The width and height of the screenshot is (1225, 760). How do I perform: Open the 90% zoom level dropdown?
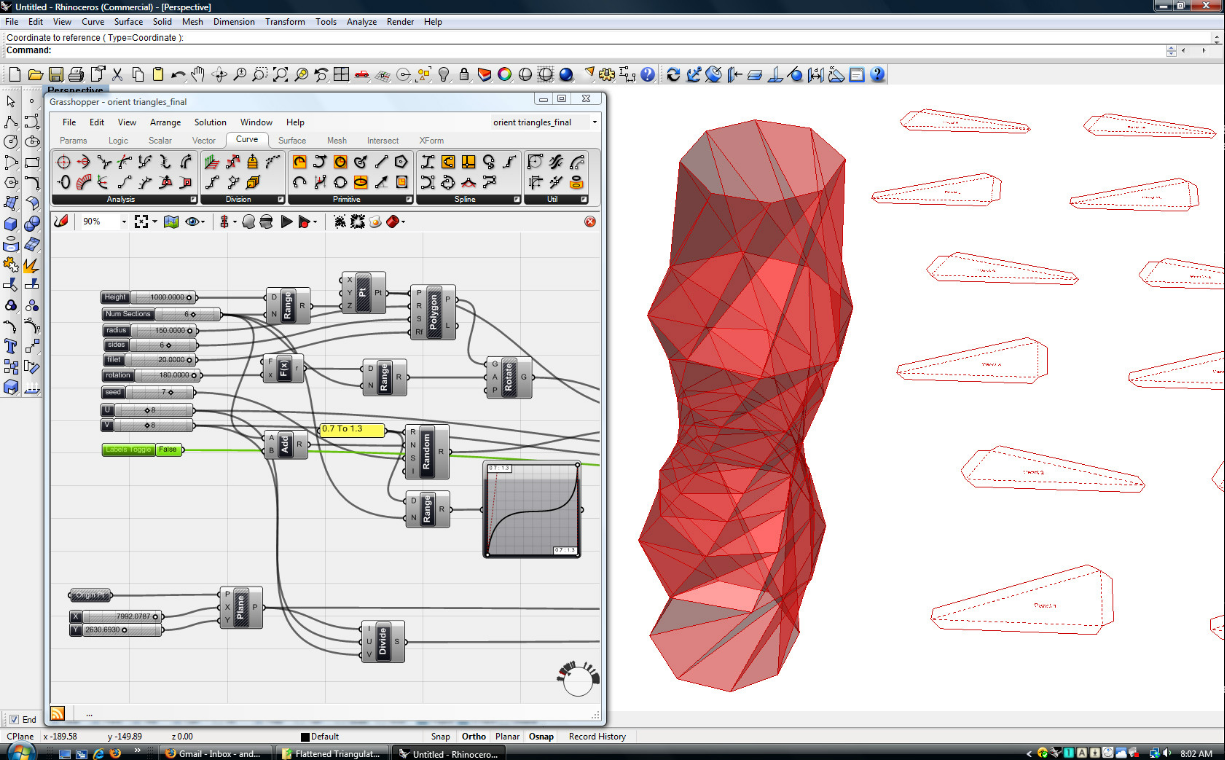click(x=123, y=222)
